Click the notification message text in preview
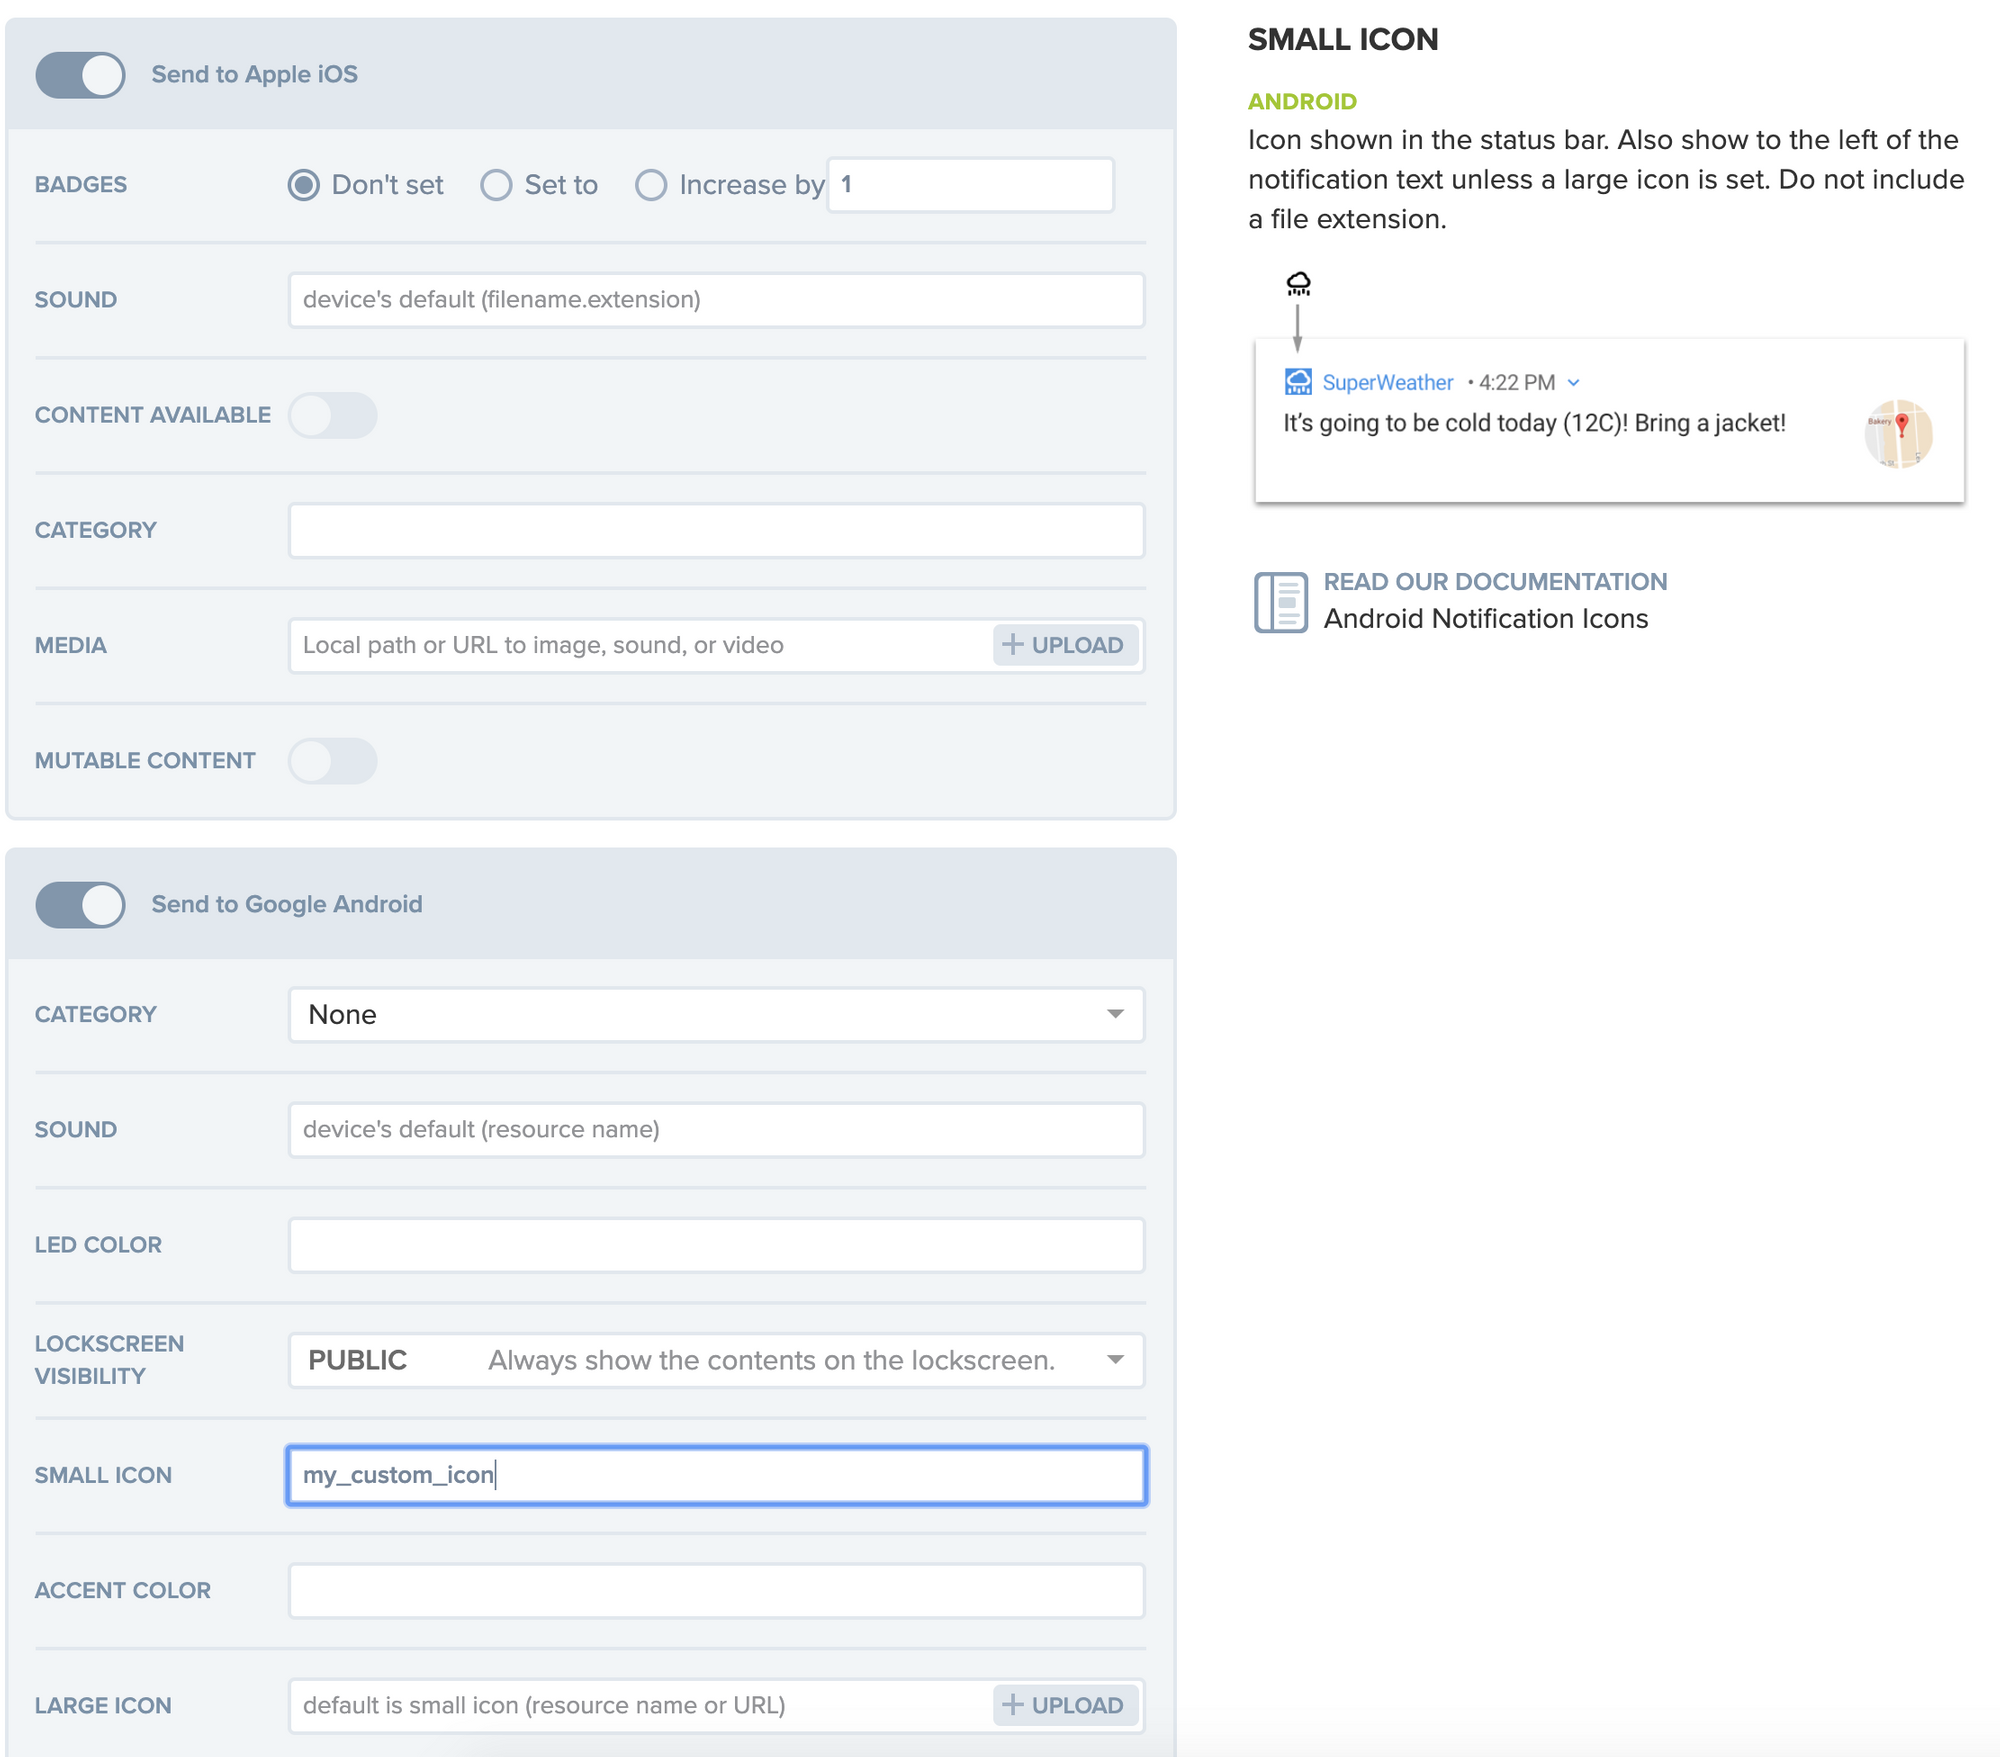The height and width of the screenshot is (1757, 2000). 1534,423
